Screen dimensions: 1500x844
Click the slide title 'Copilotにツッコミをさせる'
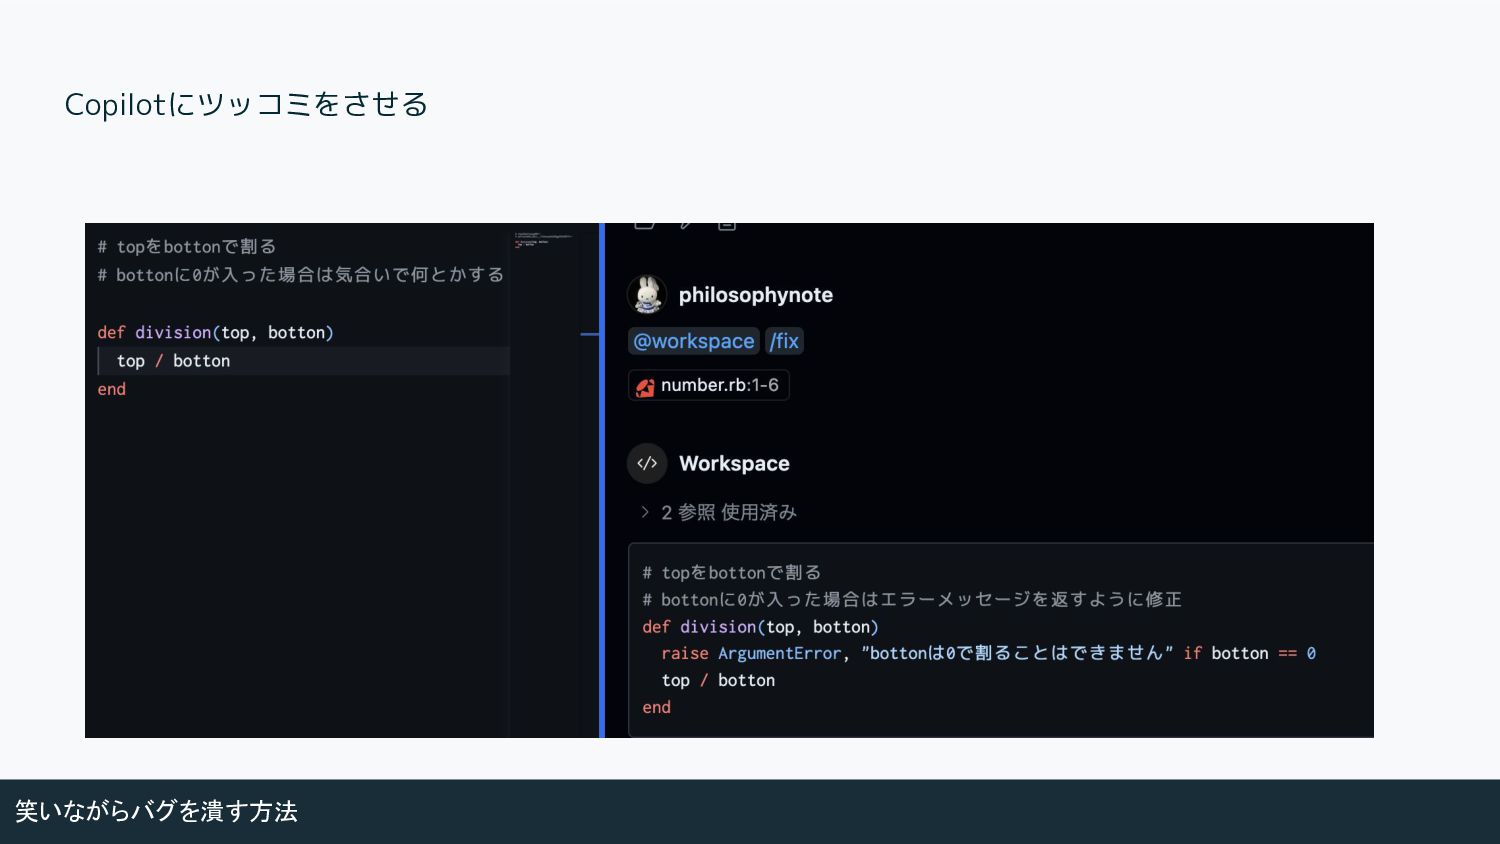click(x=246, y=104)
